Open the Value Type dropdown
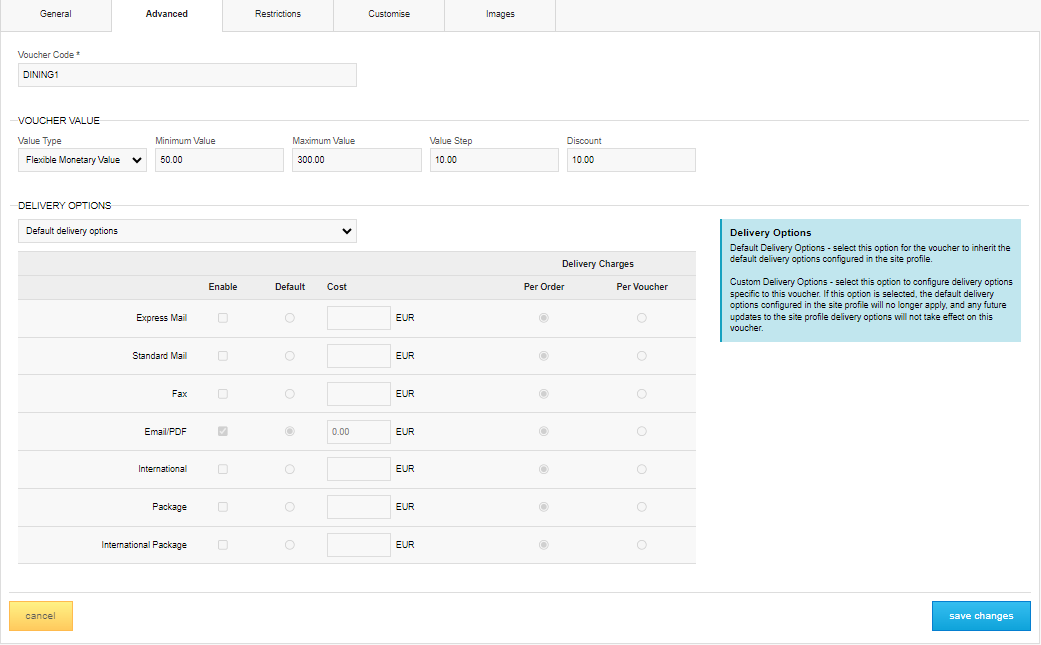The height and width of the screenshot is (645, 1041). pyautogui.click(x=82, y=160)
